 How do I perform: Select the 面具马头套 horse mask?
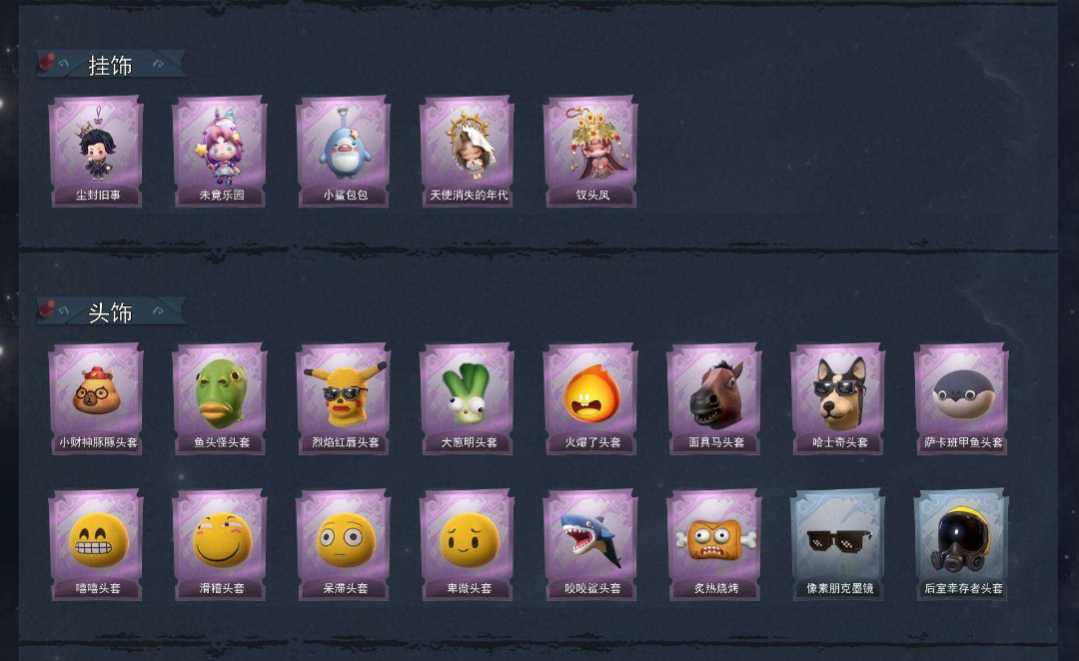(x=714, y=399)
